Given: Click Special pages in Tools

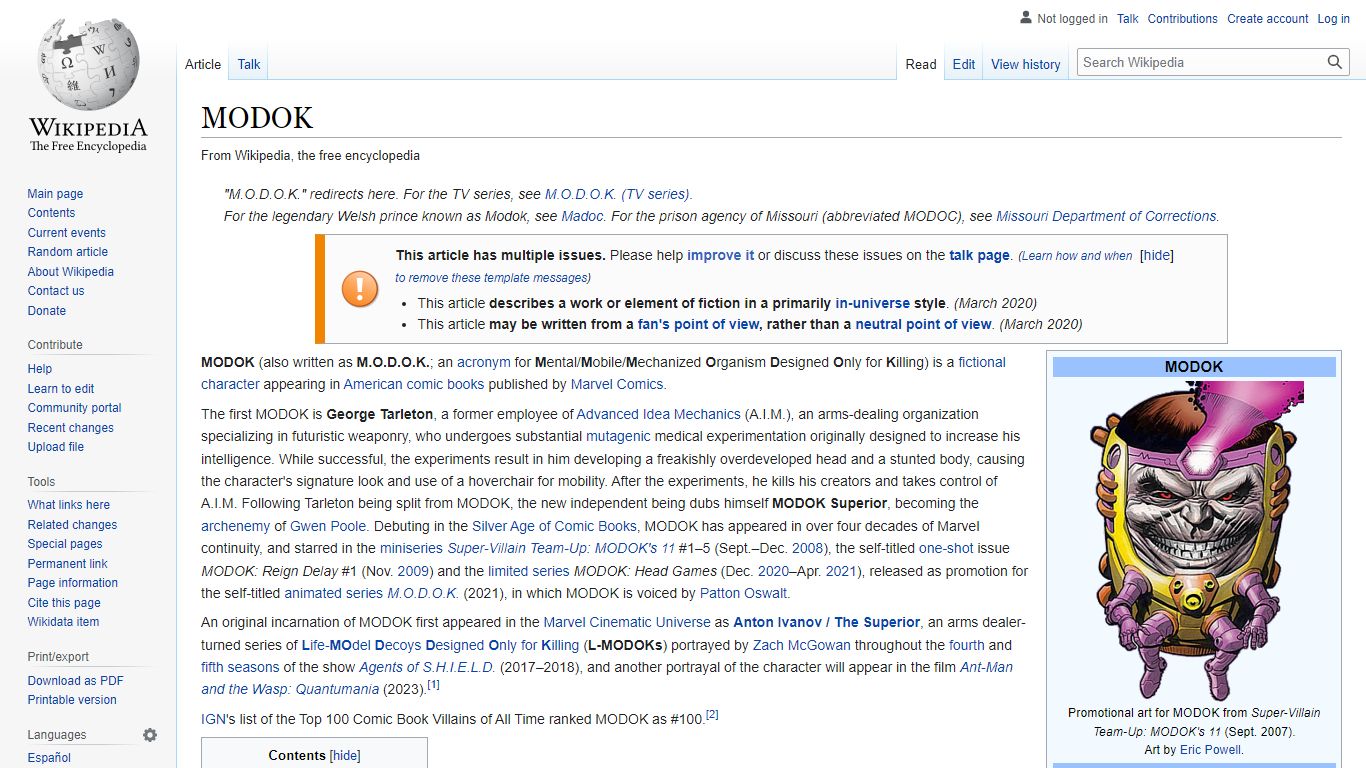Looking at the screenshot, I should (65, 544).
